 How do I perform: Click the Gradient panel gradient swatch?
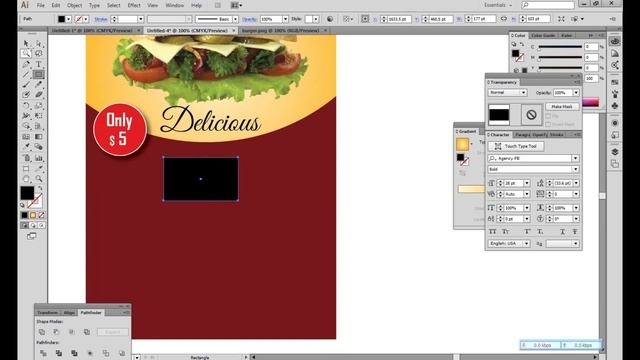[462, 144]
